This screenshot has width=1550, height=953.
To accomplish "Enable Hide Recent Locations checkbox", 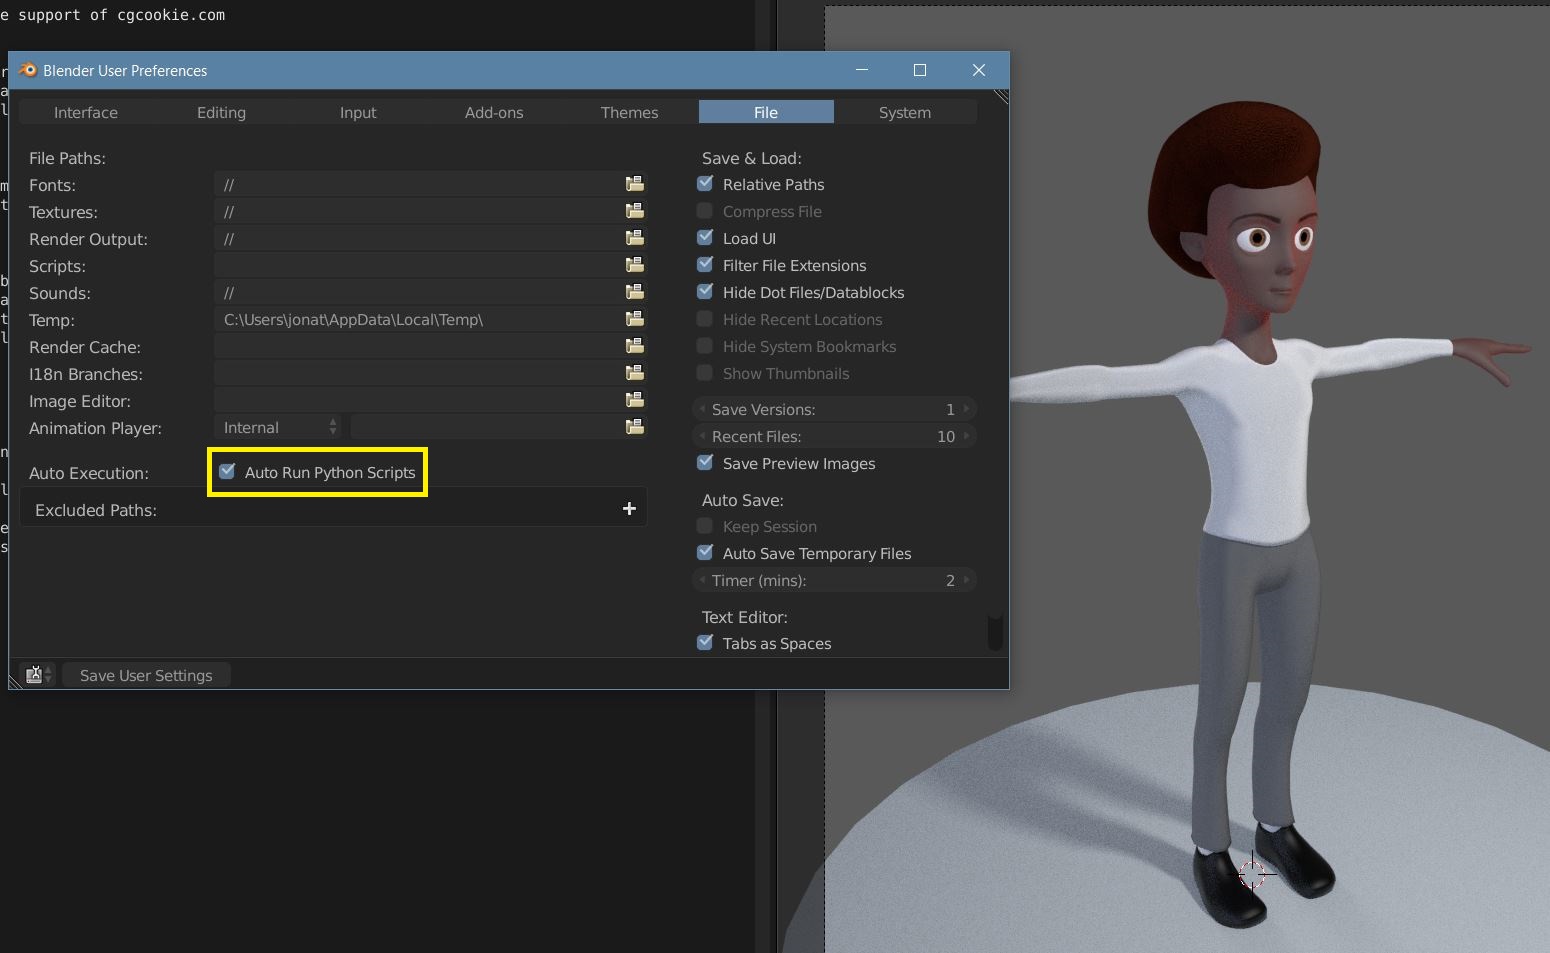I will click(705, 318).
